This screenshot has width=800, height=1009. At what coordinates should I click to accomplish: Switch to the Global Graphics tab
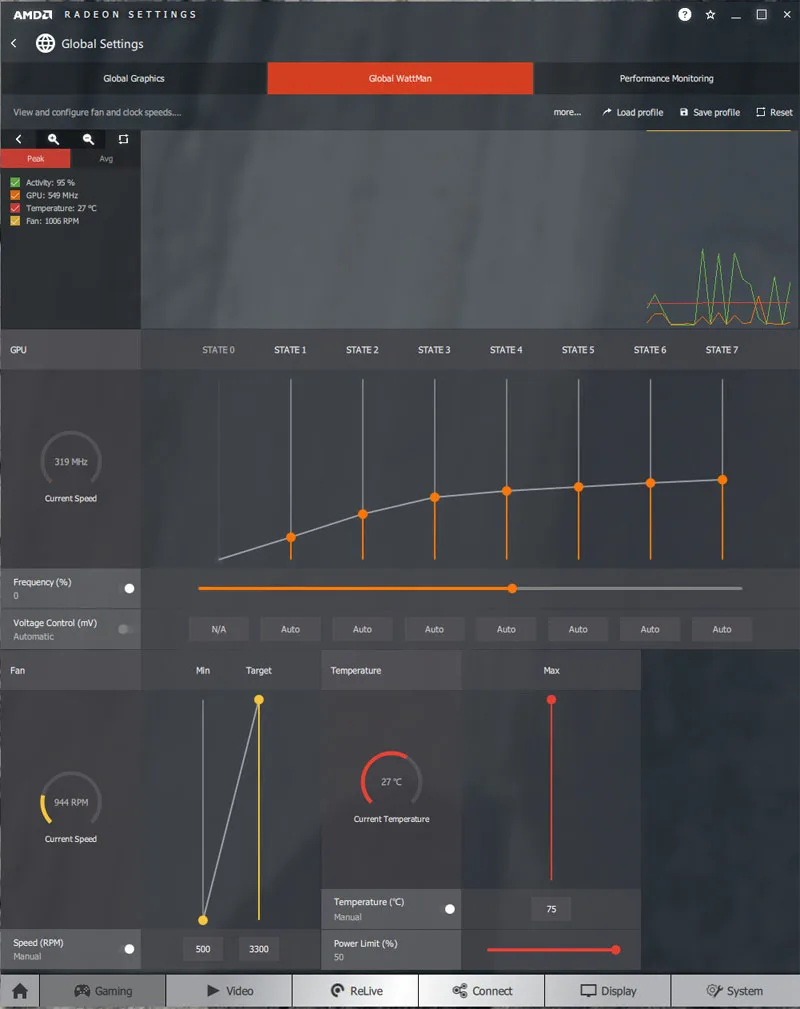(x=134, y=79)
